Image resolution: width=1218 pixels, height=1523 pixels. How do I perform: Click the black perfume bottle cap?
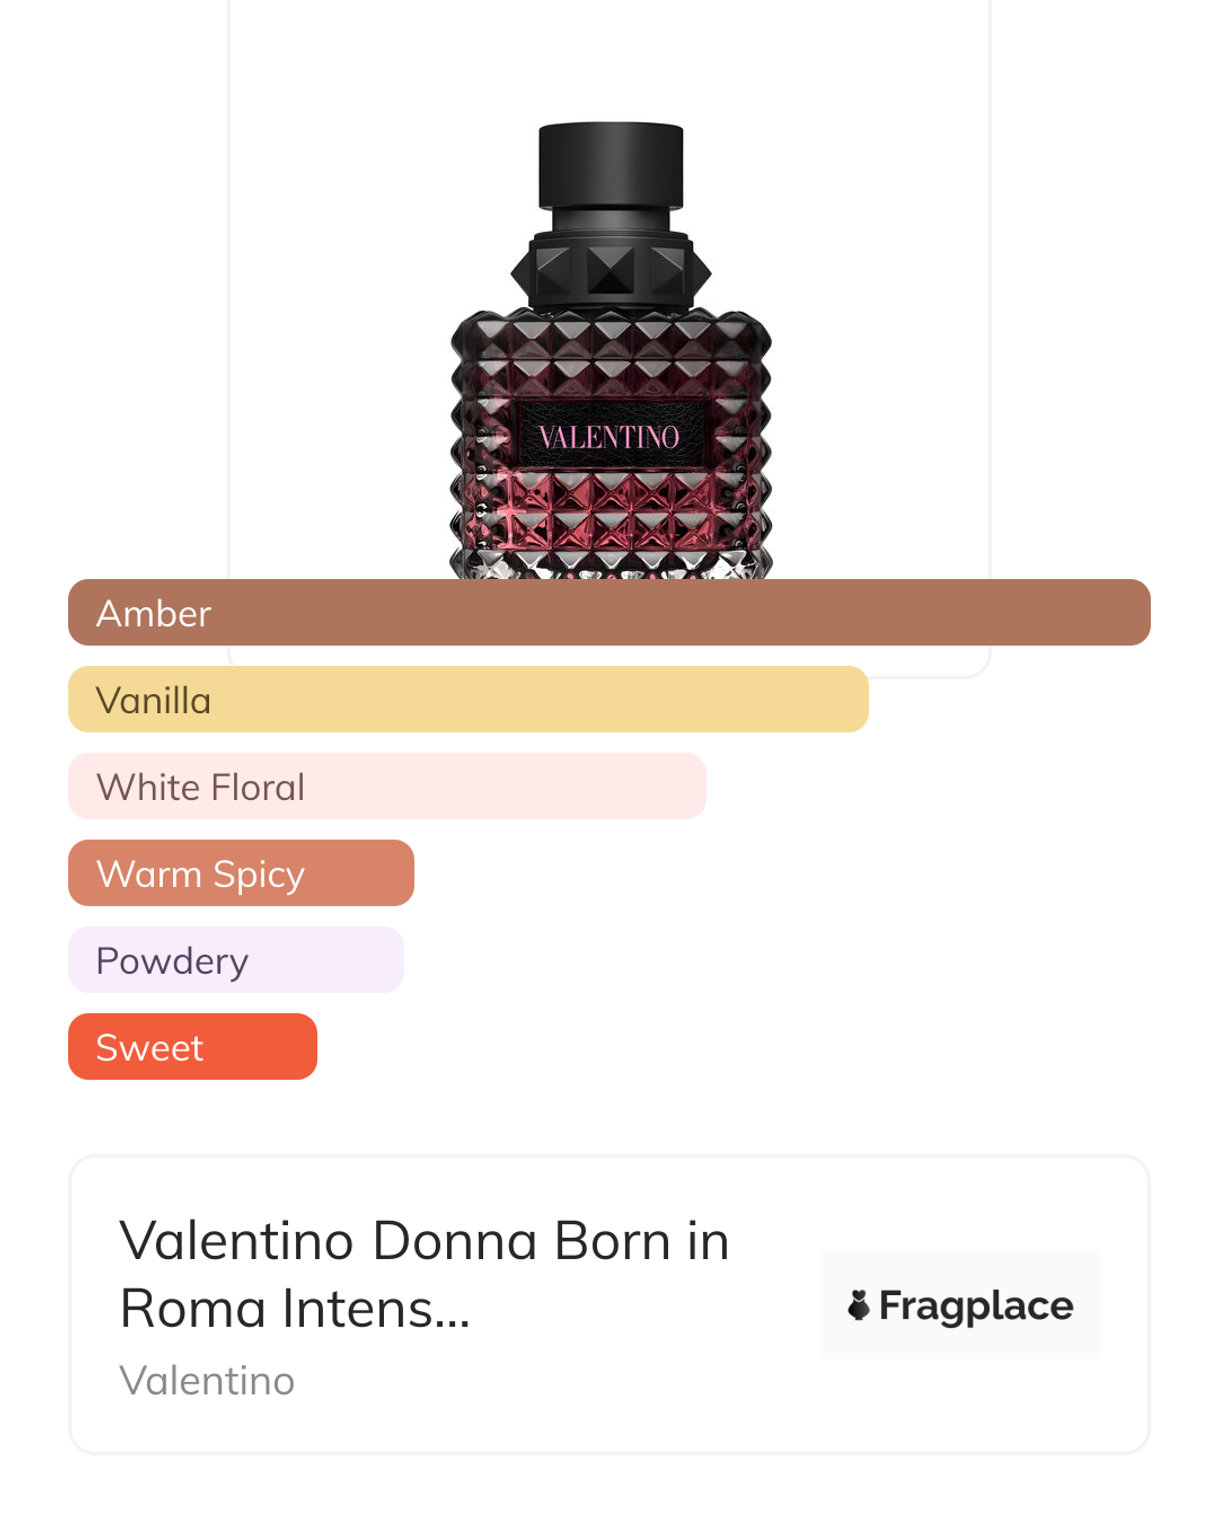point(611,165)
